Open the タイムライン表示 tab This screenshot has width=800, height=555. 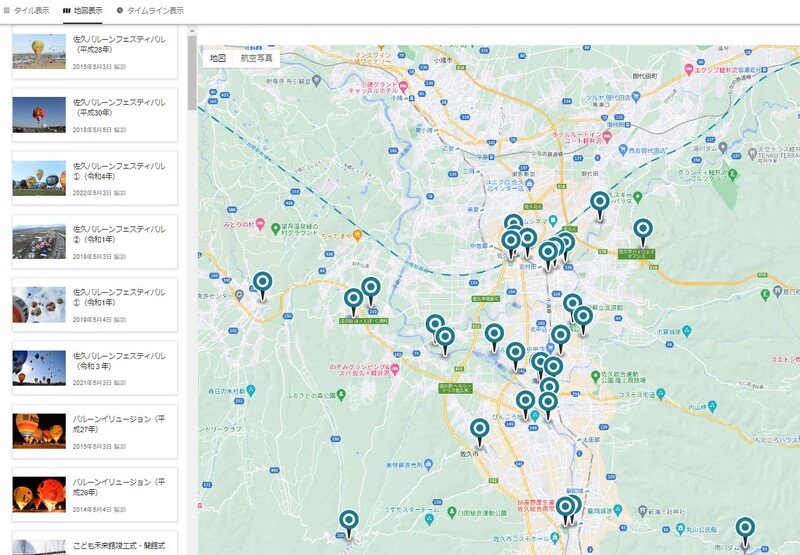click(150, 10)
